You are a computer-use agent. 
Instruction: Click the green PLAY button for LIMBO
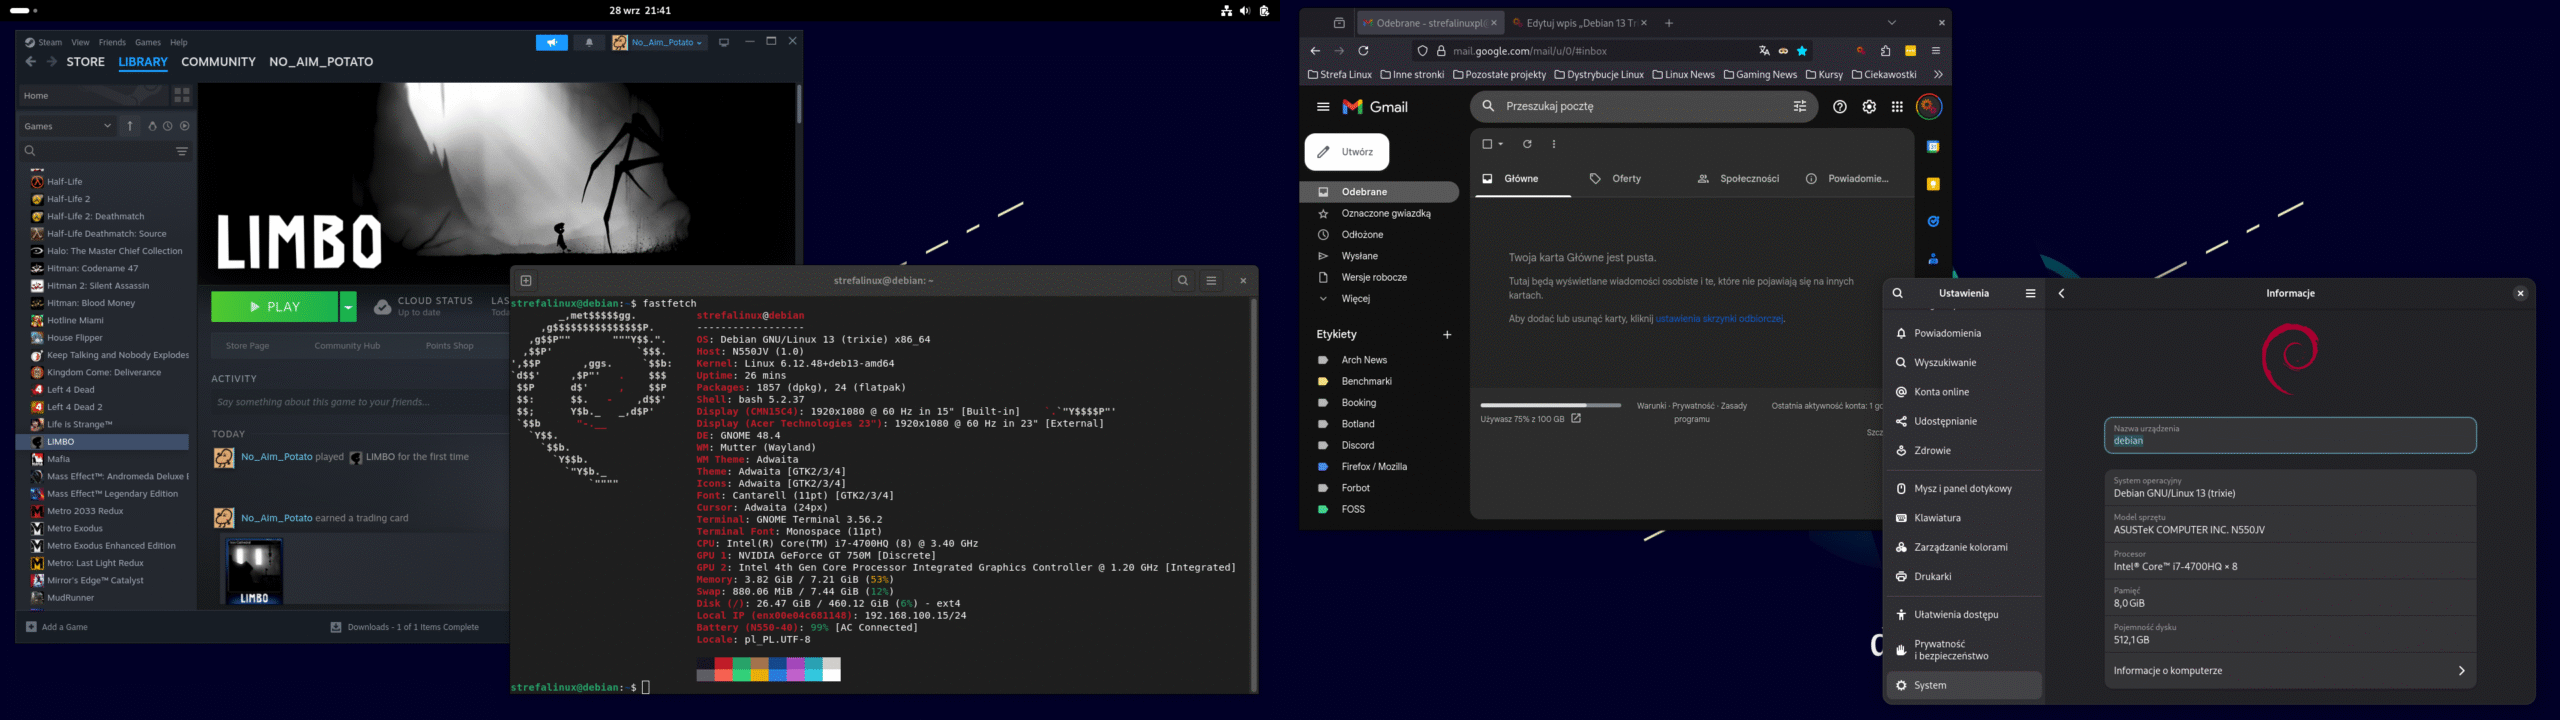(275, 307)
